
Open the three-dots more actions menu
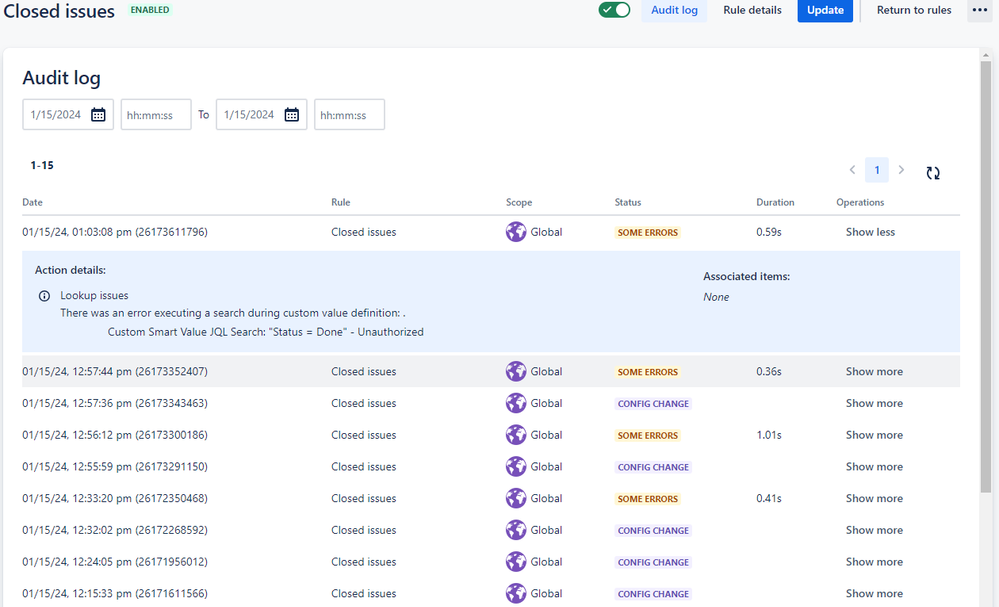point(979,10)
